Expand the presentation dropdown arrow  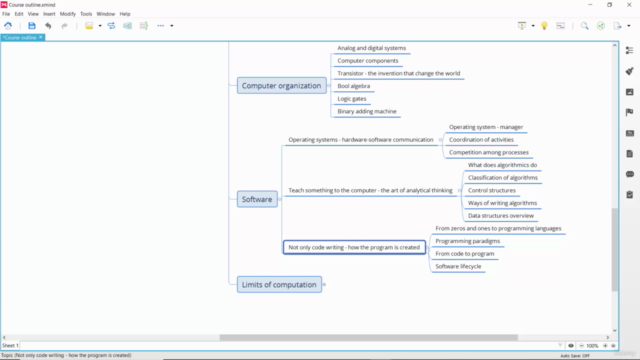point(533,26)
